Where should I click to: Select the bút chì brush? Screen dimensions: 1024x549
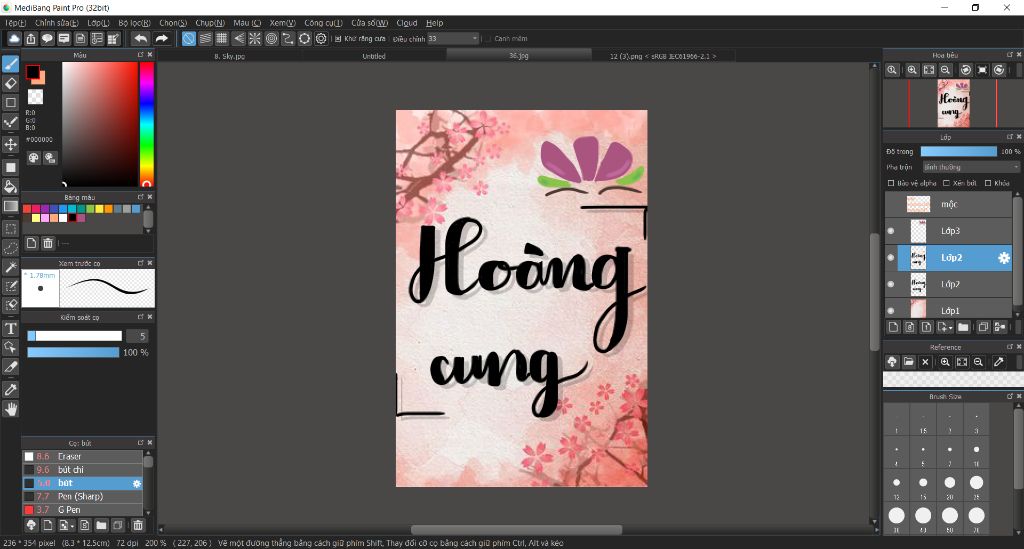[x=83, y=469]
